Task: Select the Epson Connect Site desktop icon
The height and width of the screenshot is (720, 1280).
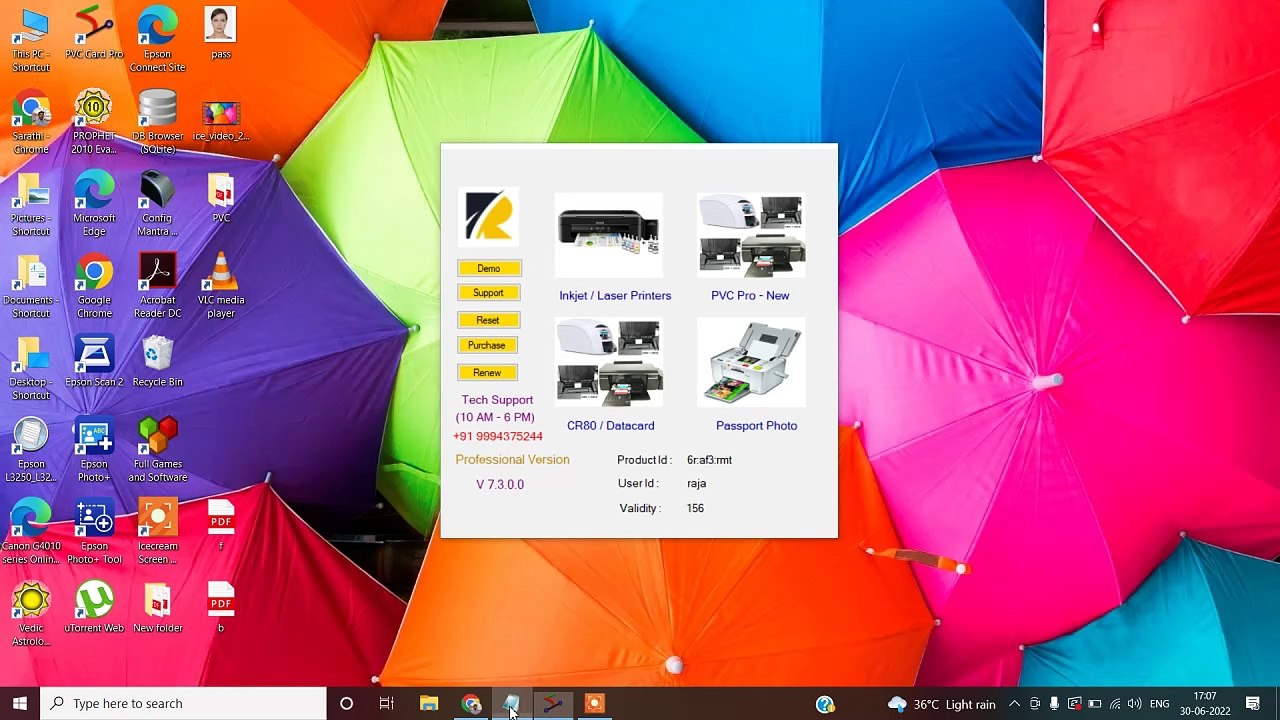Action: click(157, 40)
